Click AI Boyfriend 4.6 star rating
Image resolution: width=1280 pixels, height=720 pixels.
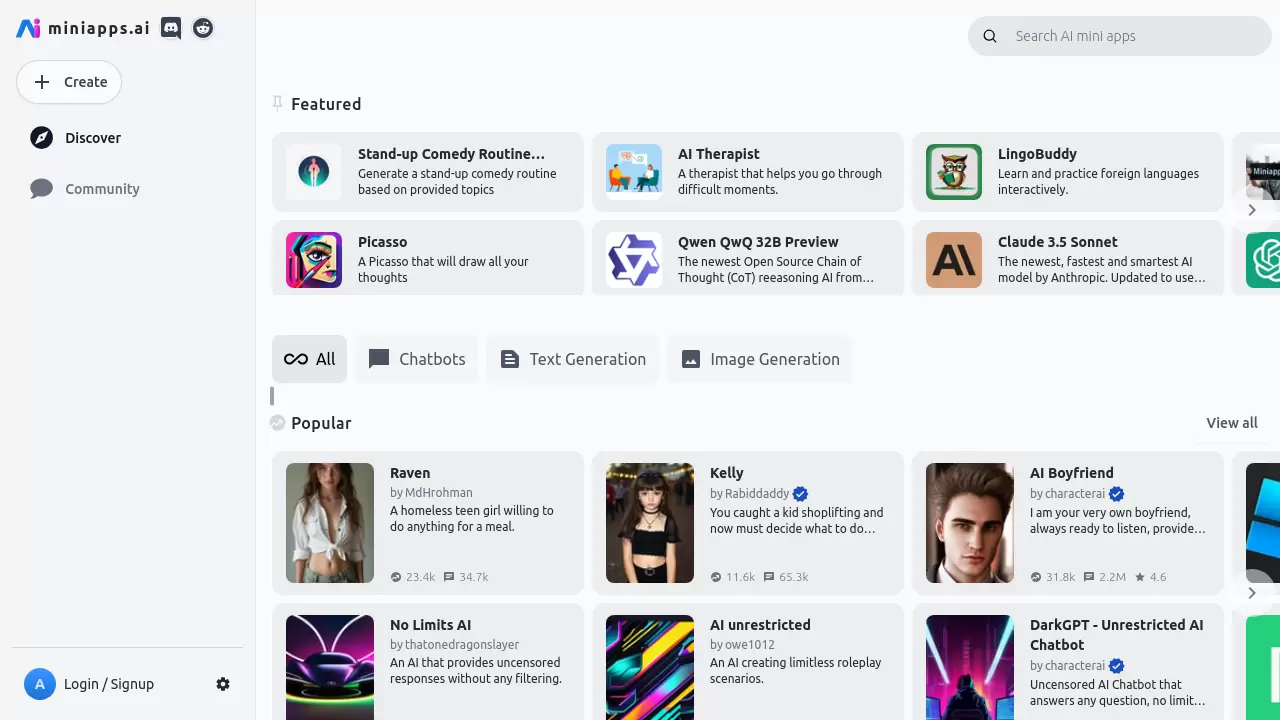click(x=1150, y=577)
